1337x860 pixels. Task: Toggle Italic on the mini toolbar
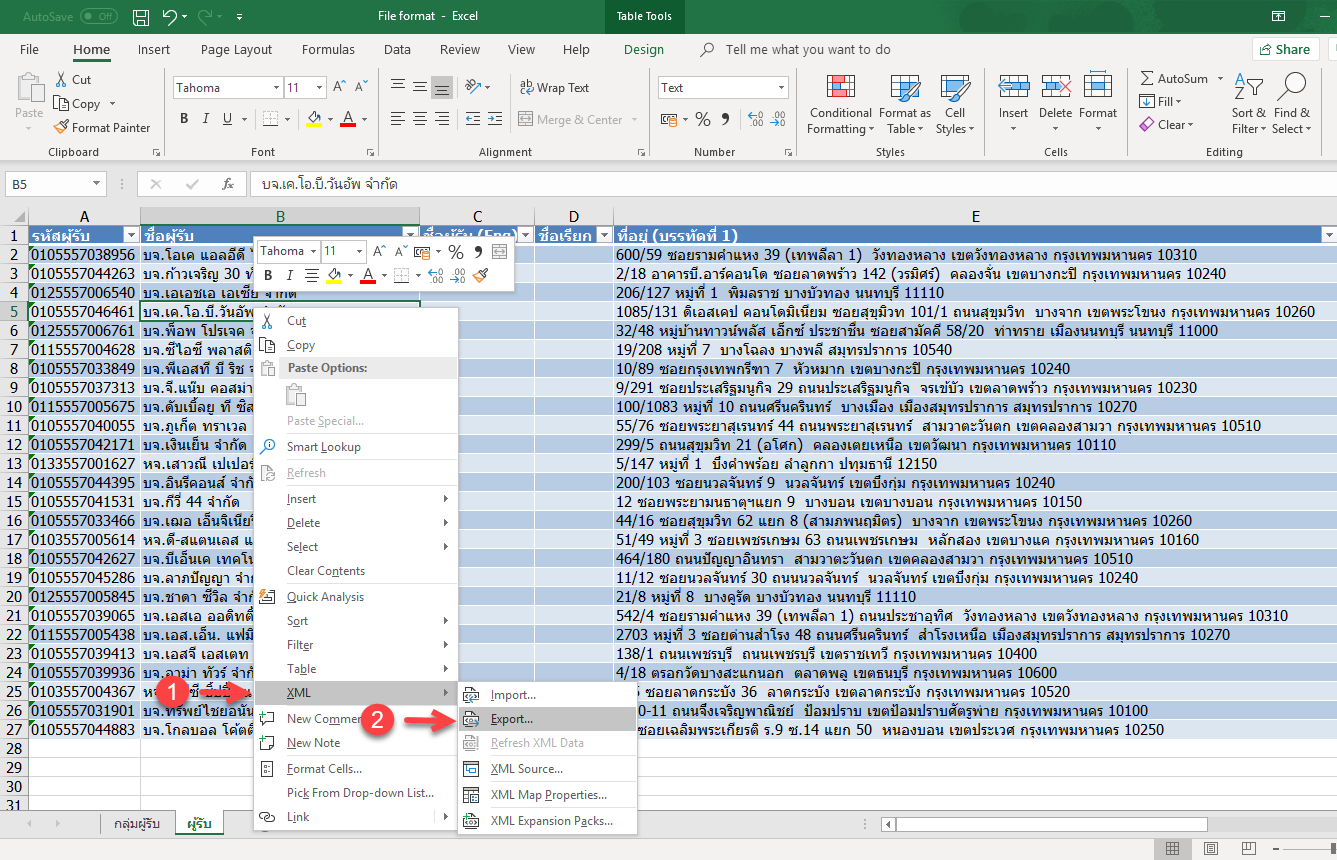coord(290,275)
